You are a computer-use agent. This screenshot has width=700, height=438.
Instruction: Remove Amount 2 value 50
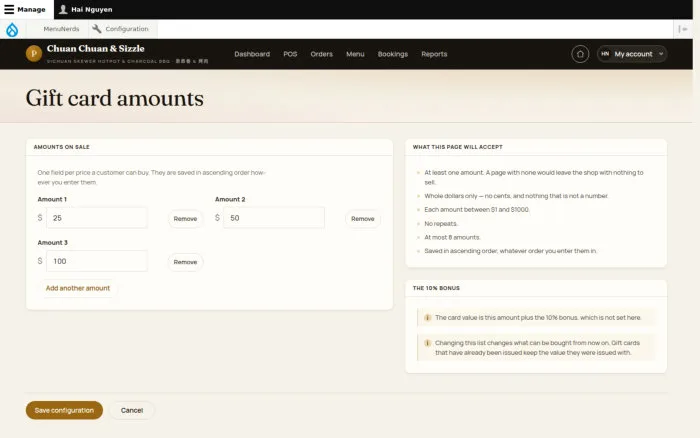(x=362, y=219)
